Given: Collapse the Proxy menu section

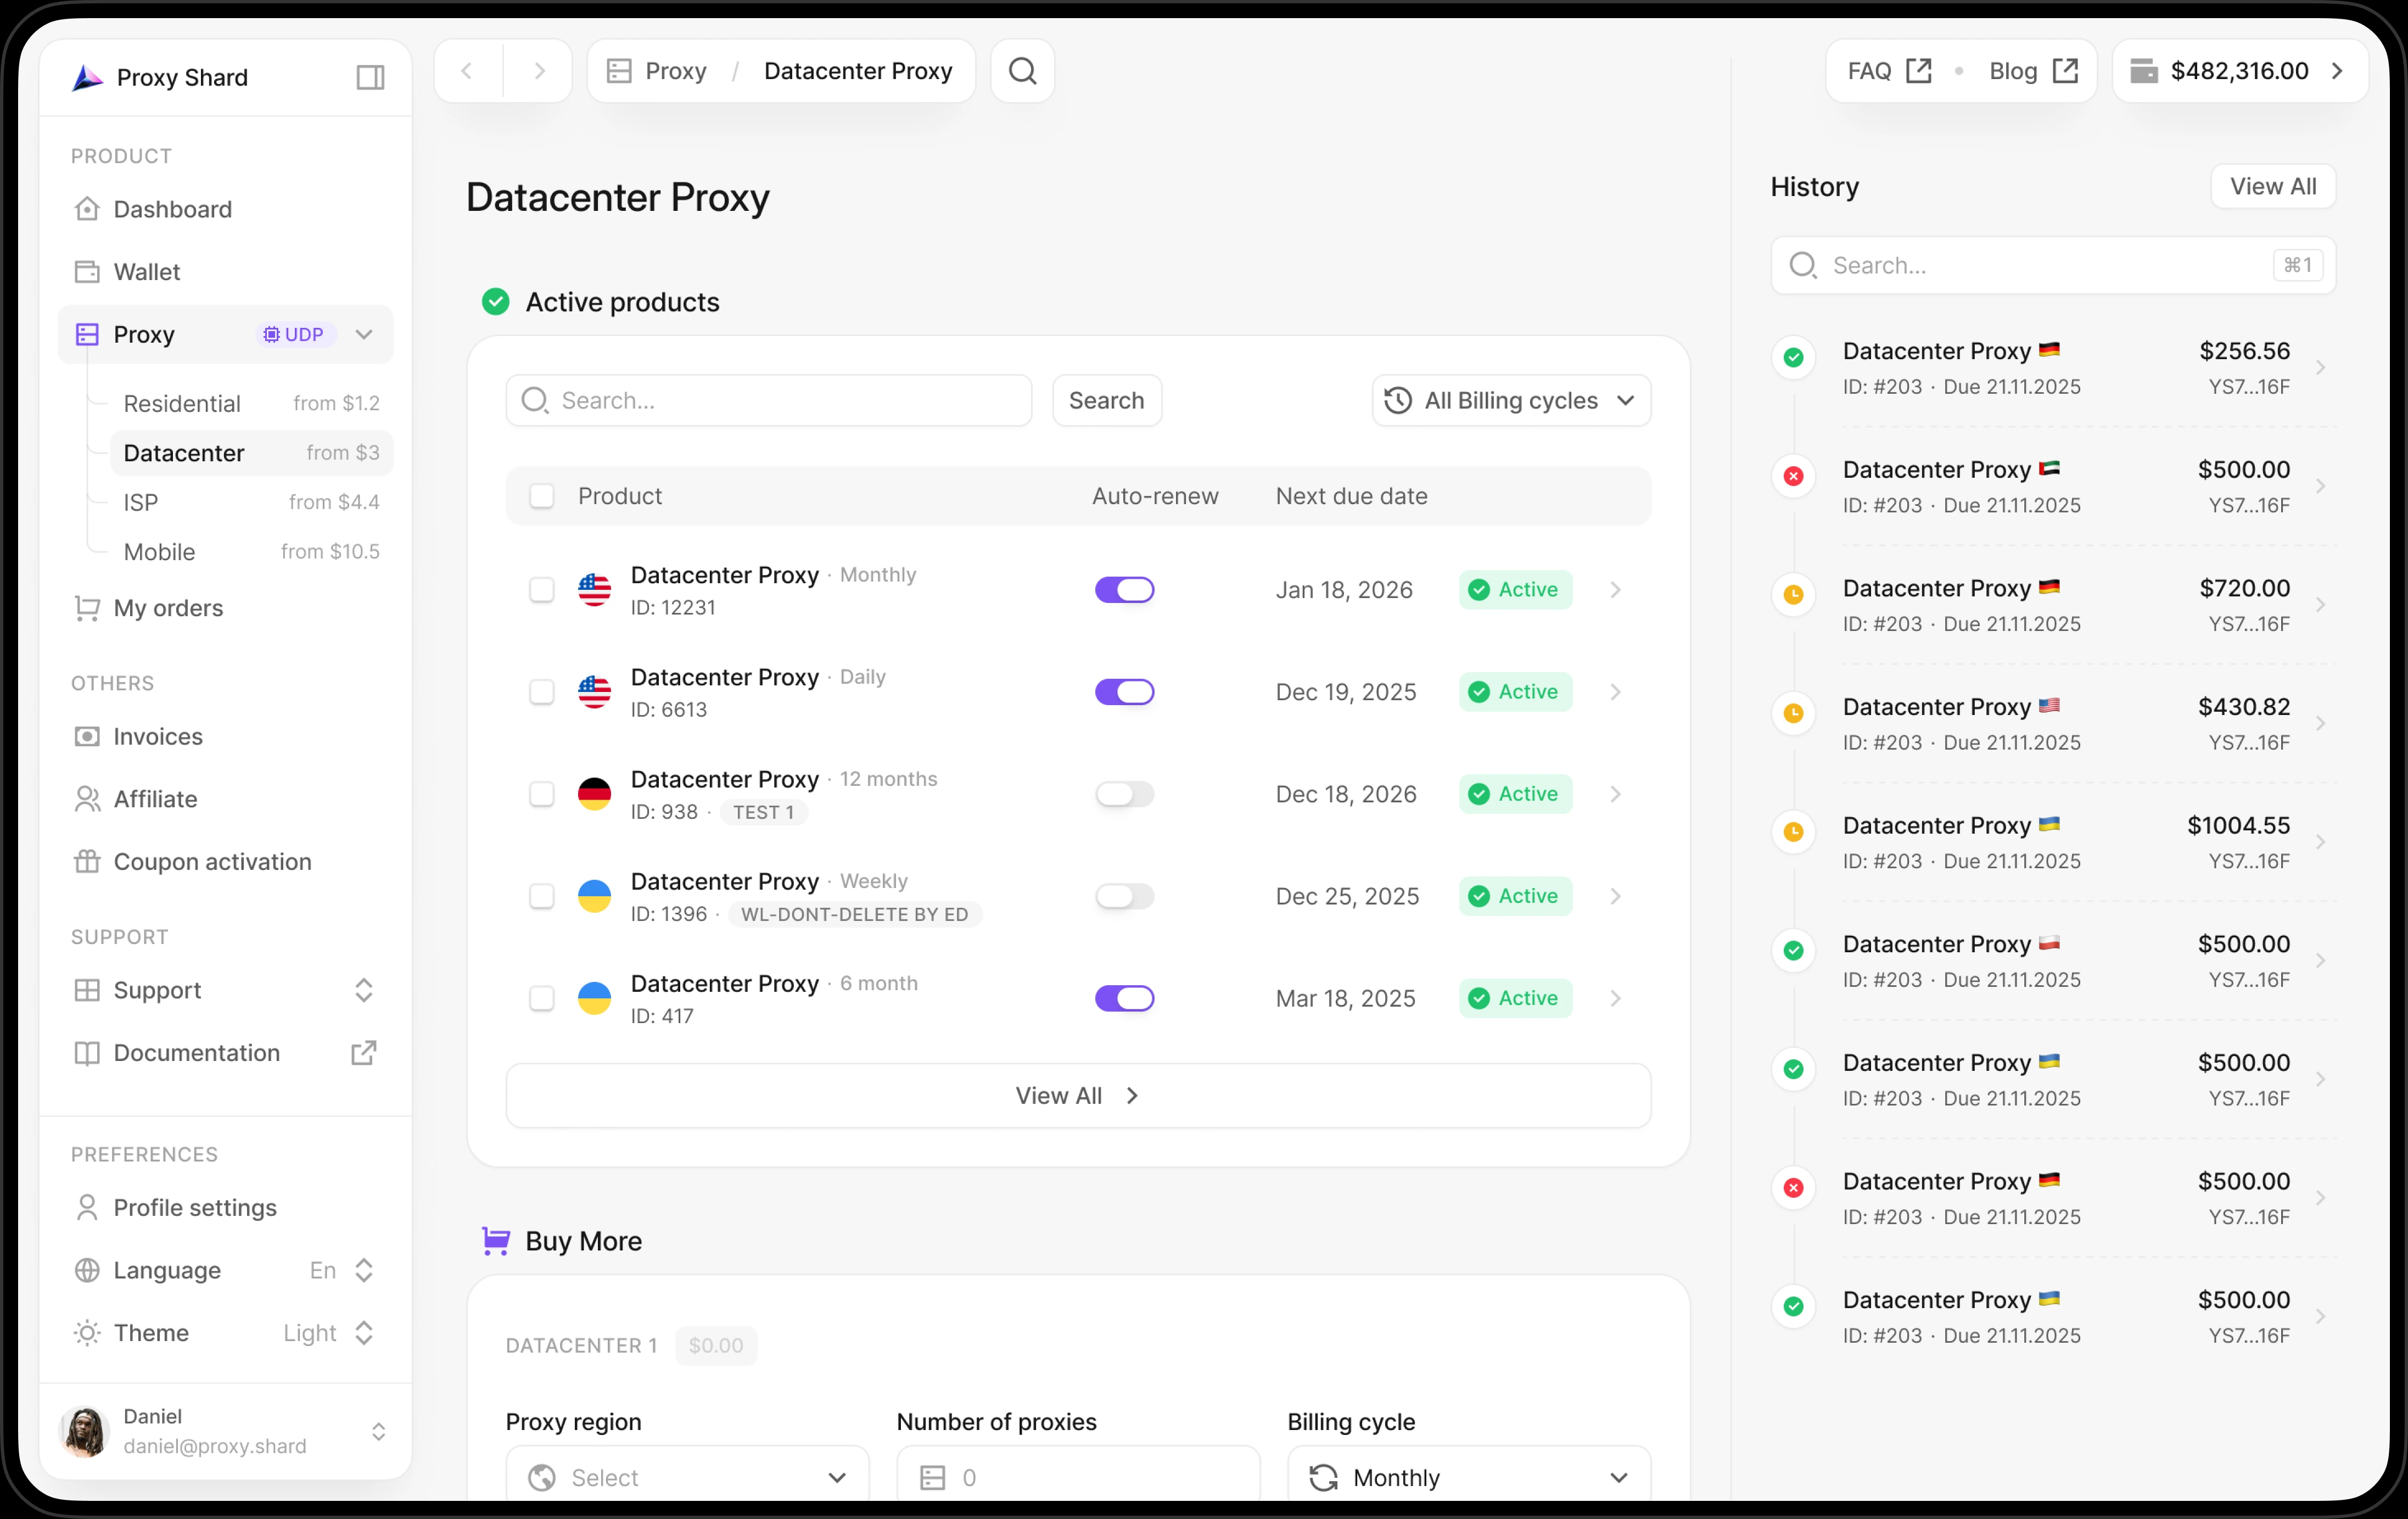Looking at the screenshot, I should coord(364,334).
